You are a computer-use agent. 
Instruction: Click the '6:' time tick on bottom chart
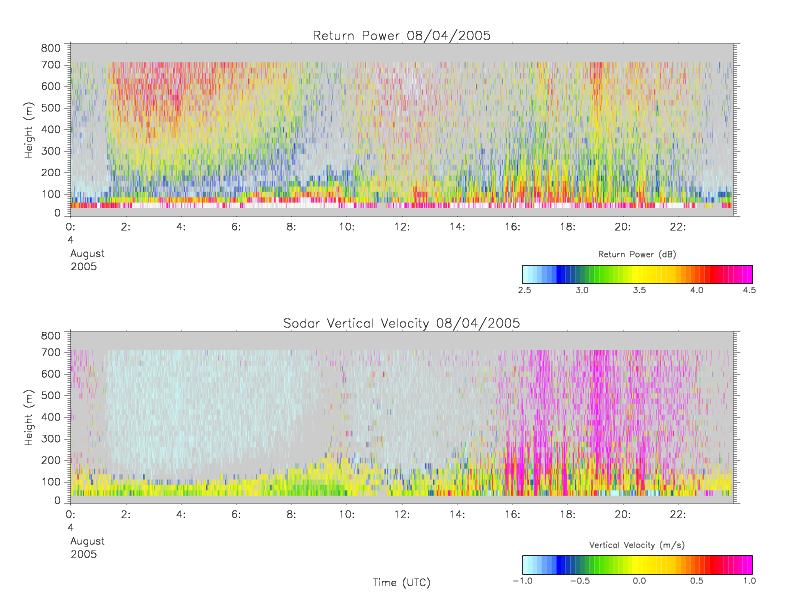click(x=236, y=515)
